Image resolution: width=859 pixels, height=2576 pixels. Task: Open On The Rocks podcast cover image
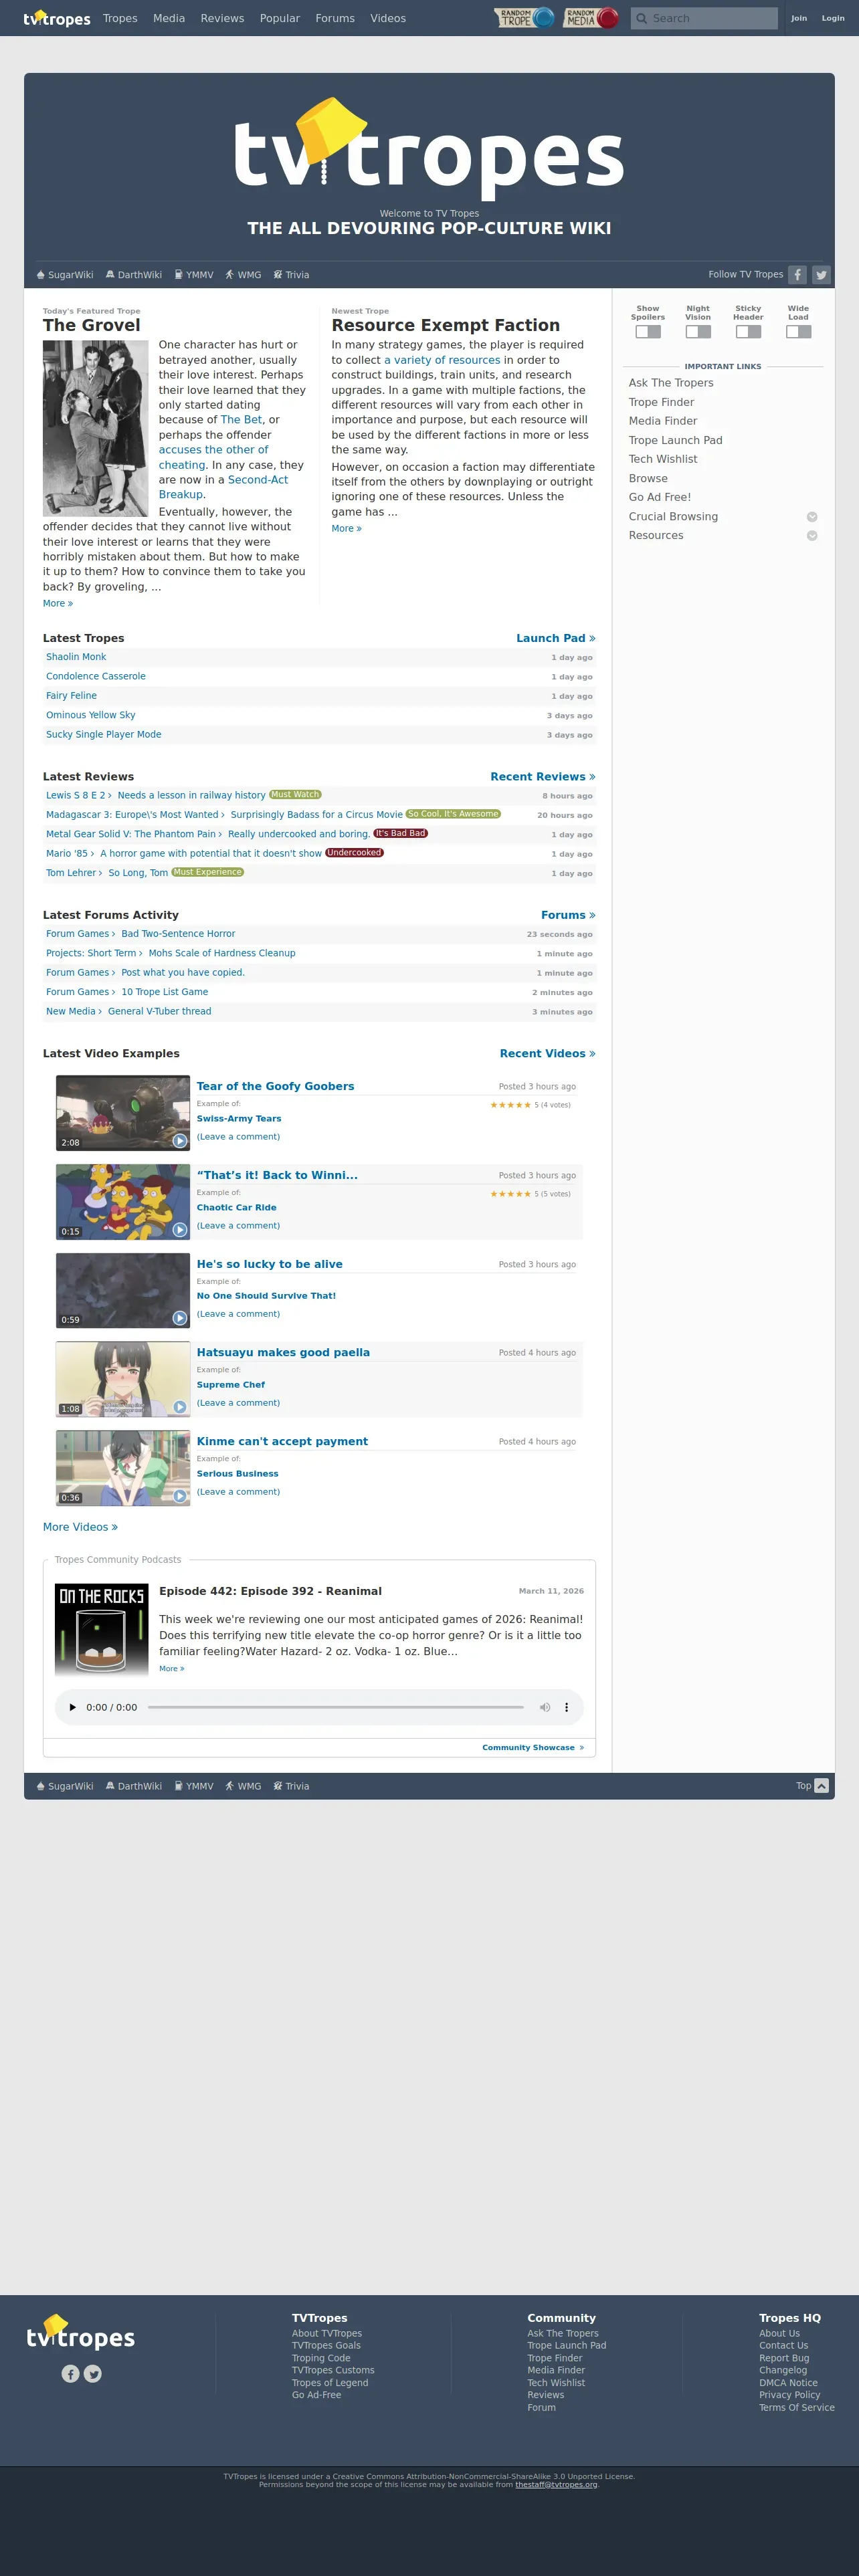point(101,1629)
